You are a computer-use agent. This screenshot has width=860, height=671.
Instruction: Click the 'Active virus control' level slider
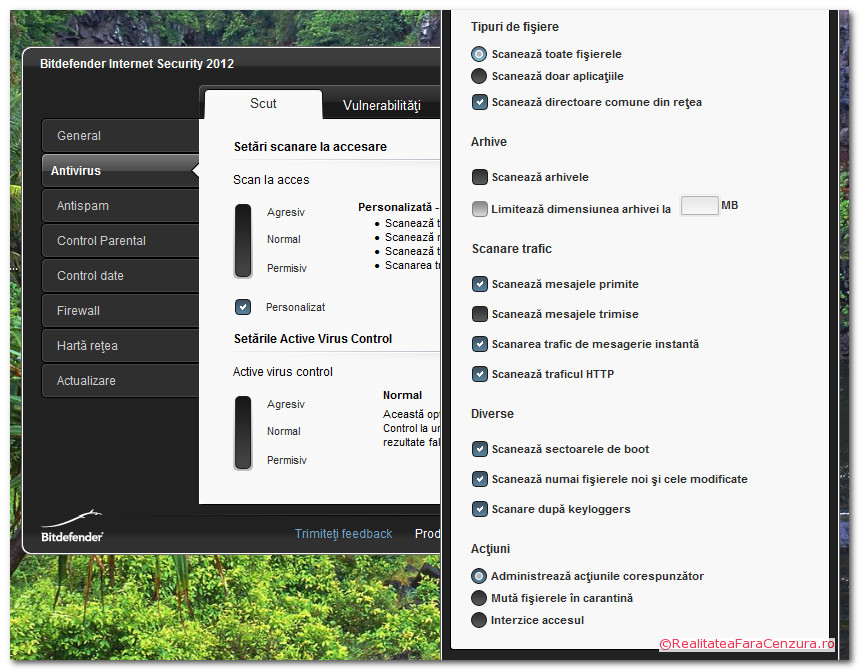click(243, 433)
